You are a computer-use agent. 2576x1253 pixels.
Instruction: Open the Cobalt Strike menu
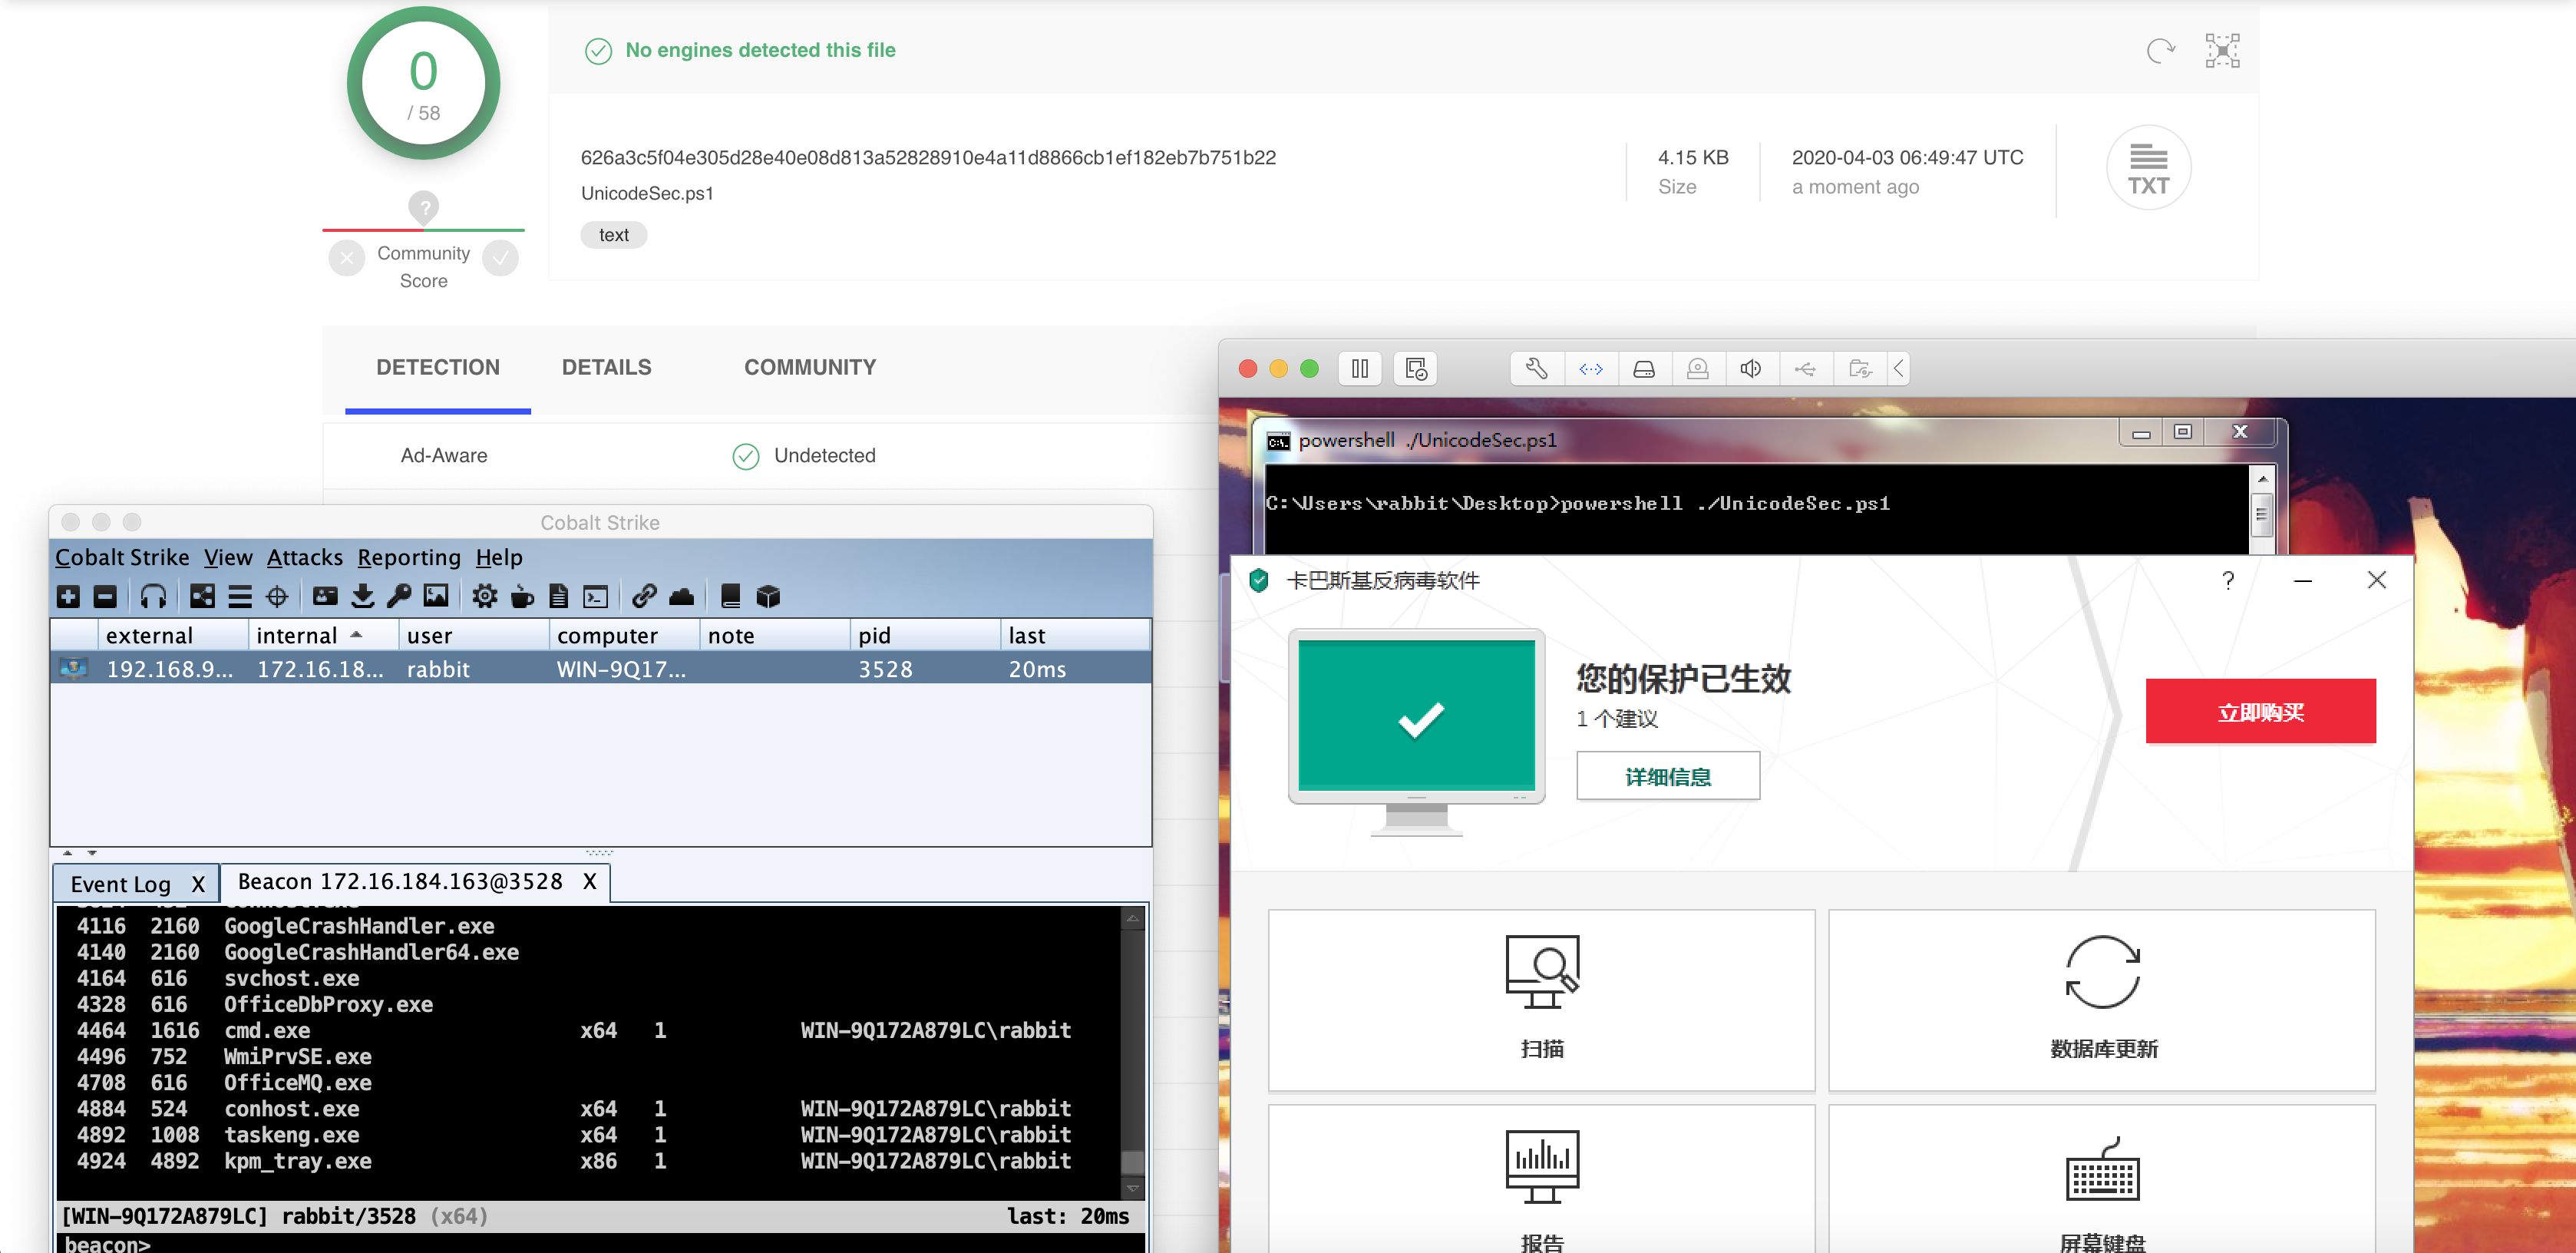click(122, 558)
